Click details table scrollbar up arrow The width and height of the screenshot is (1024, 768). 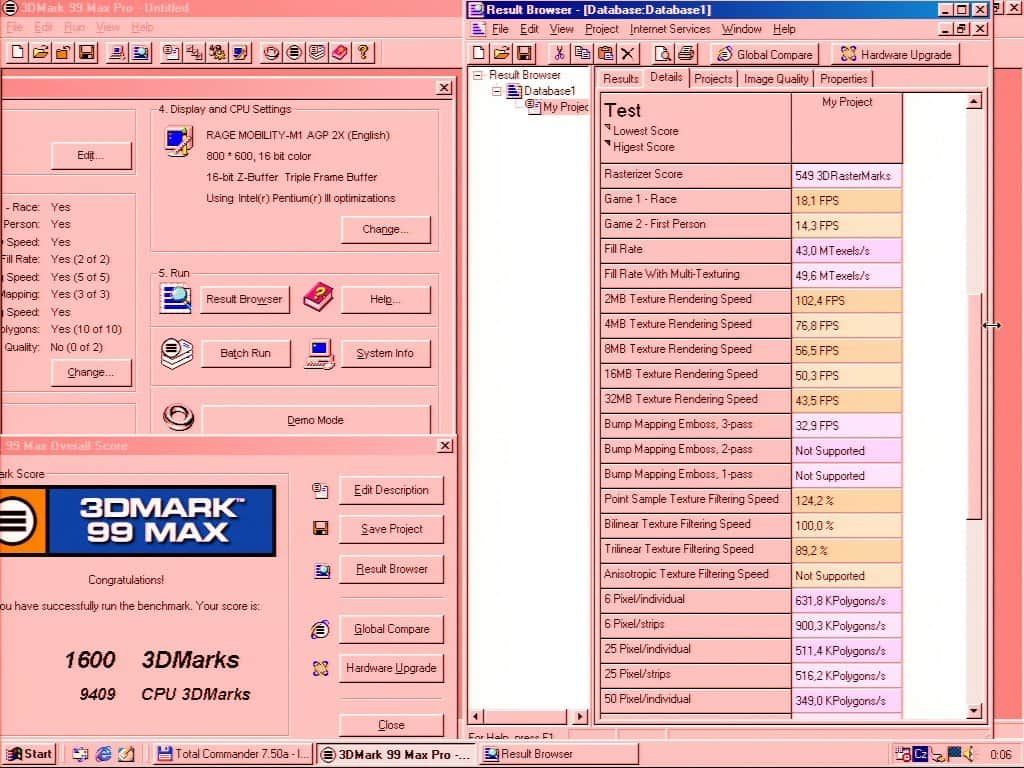[x=973, y=101]
